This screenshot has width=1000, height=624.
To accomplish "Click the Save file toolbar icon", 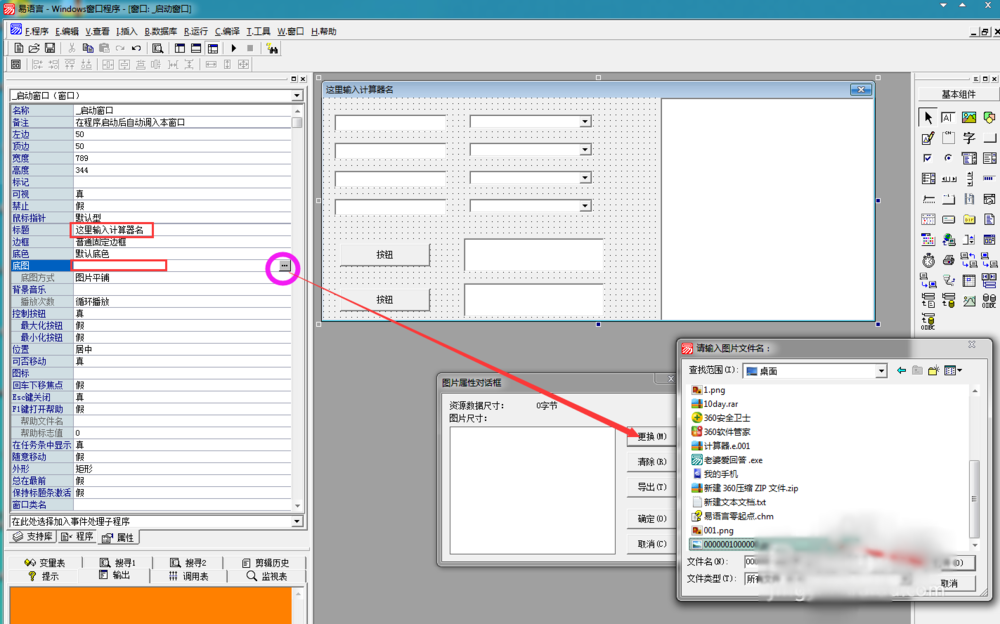I will (50, 48).
